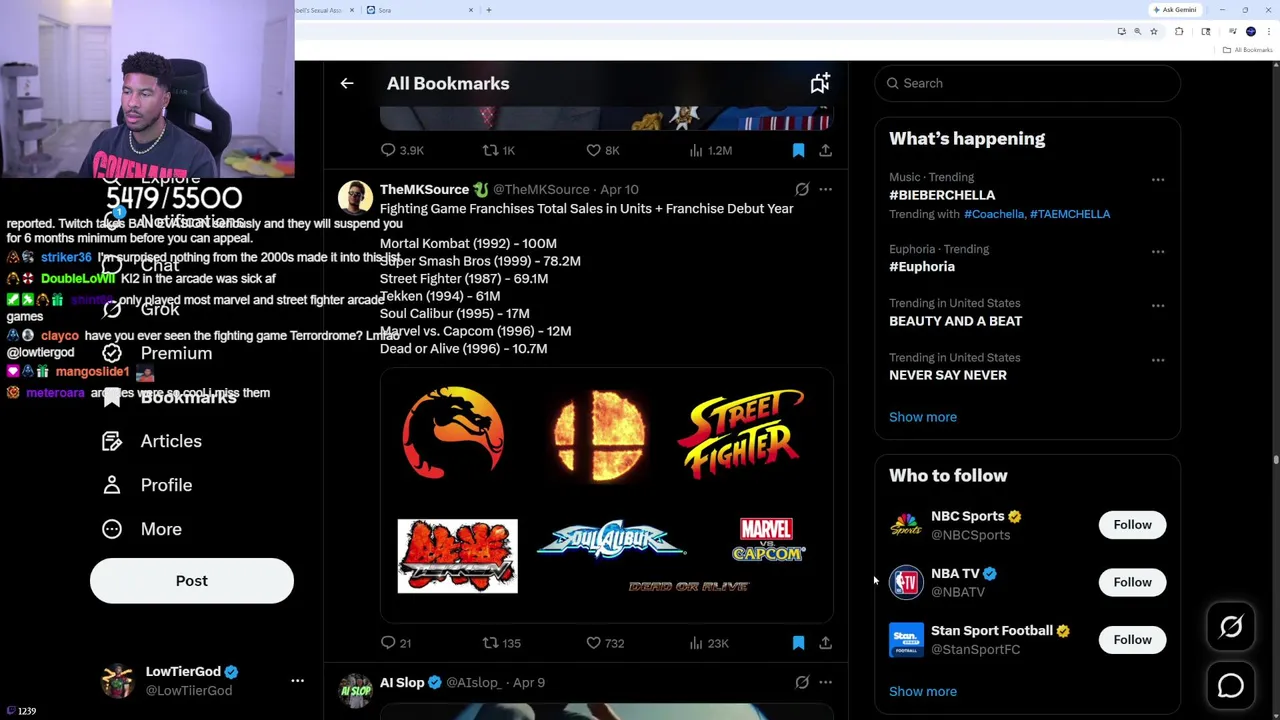Open the floating messages chat button
Screen dimensions: 1280x720
tap(1231, 686)
